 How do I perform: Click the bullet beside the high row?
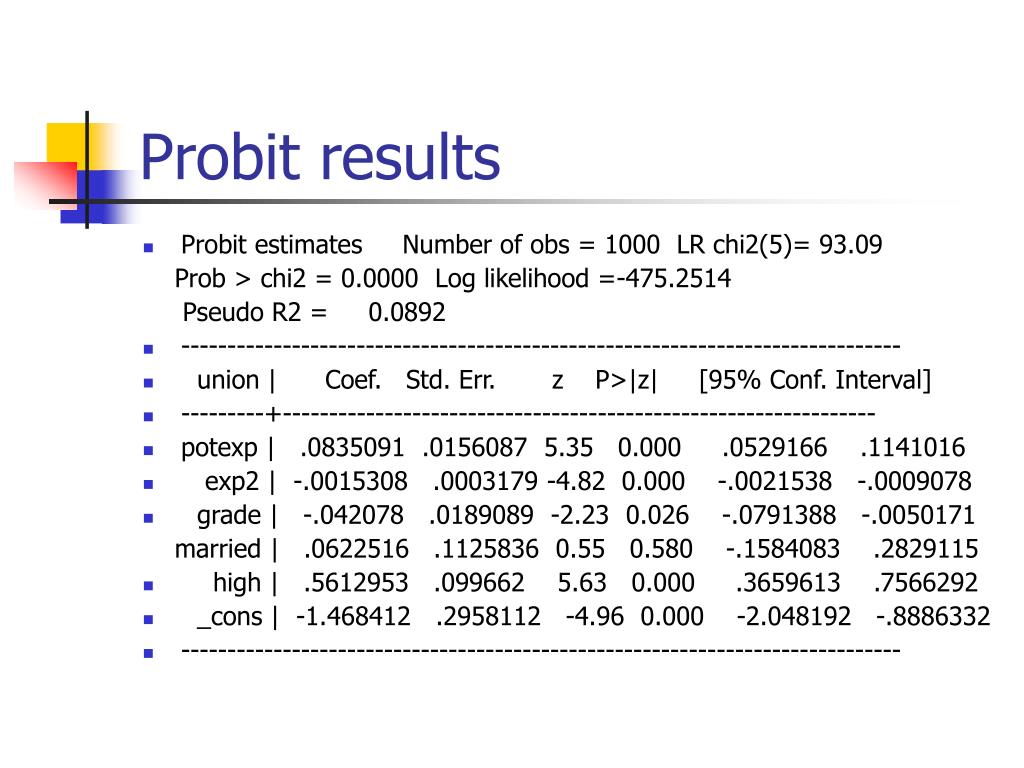point(148,586)
